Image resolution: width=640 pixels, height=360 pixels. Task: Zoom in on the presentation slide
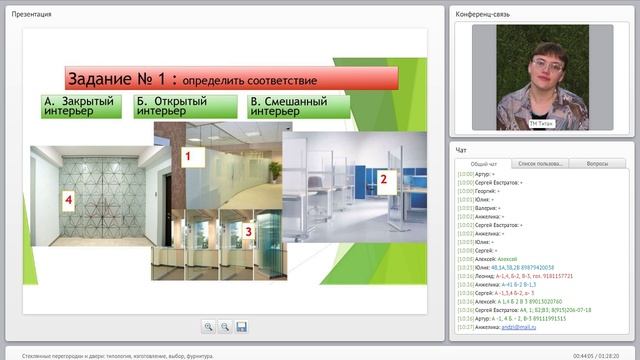pyautogui.click(x=209, y=327)
